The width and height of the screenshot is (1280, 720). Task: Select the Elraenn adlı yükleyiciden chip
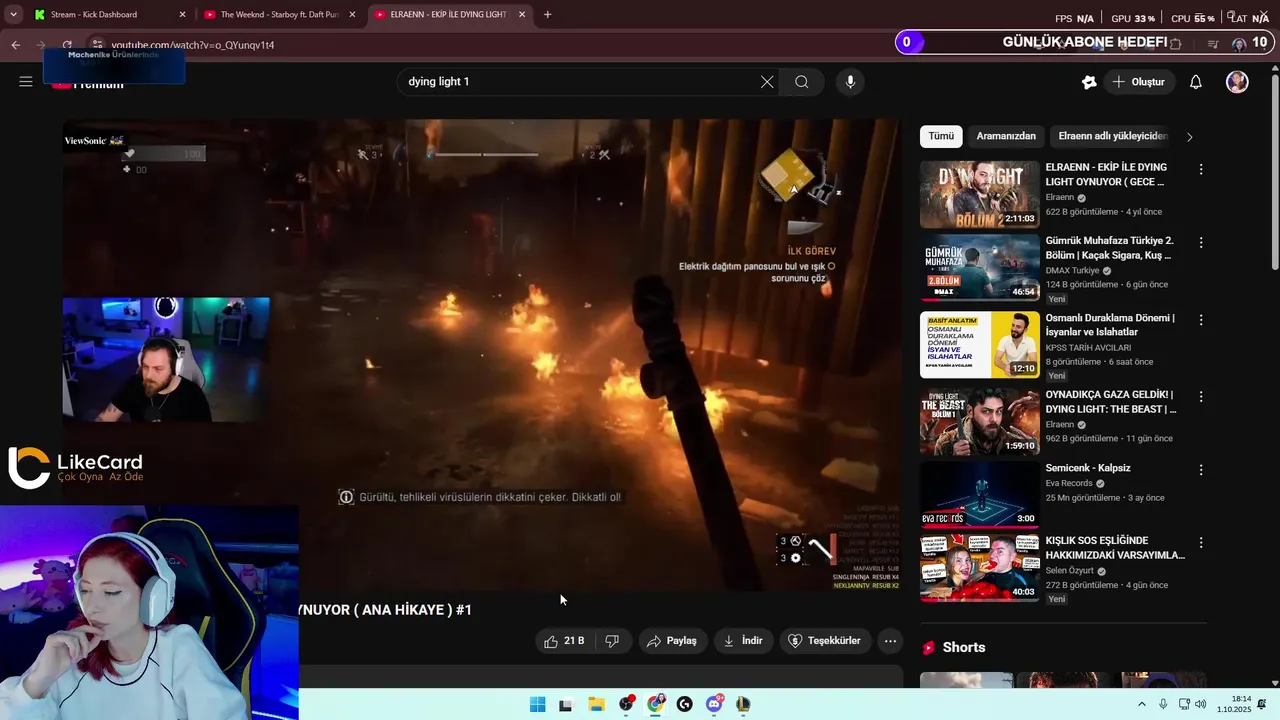coord(1112,136)
